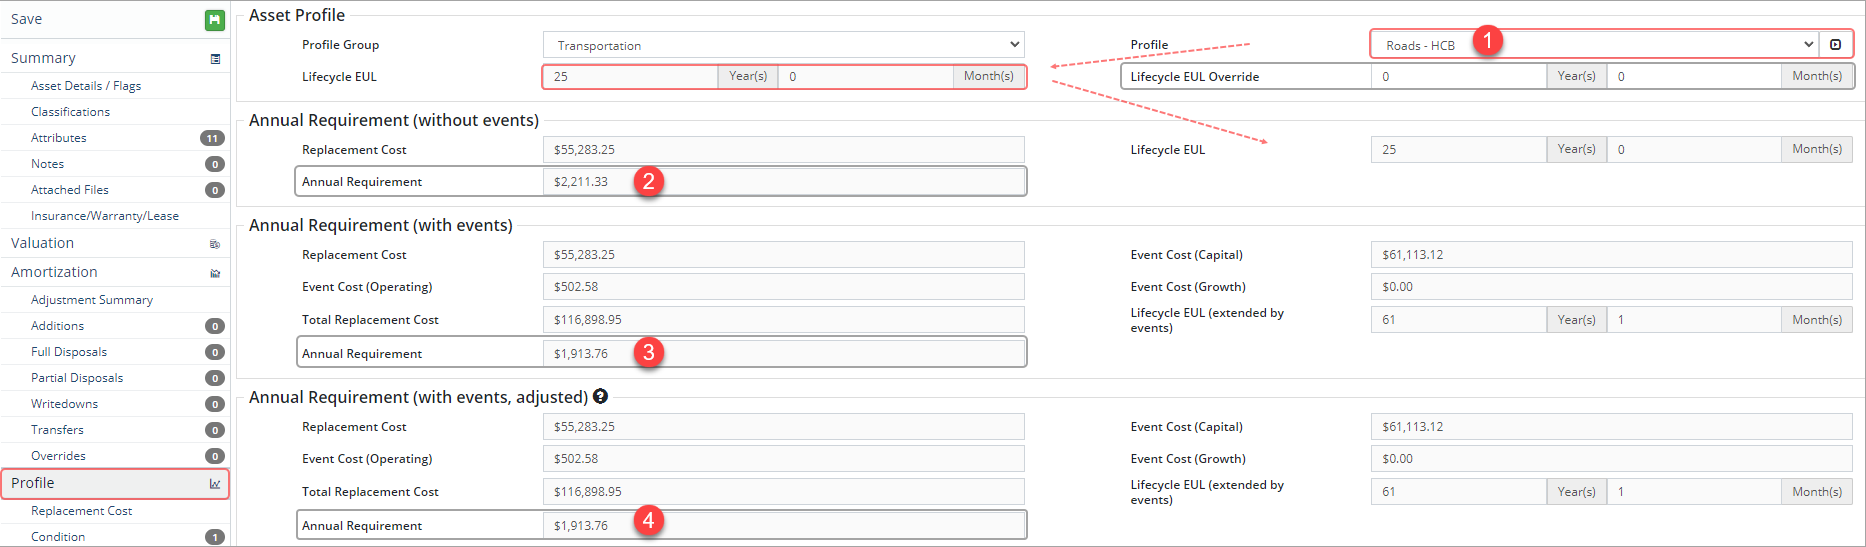Click Total Replacement Cost field in with events section
Viewport: 1866px width, 547px height.
tap(784, 320)
